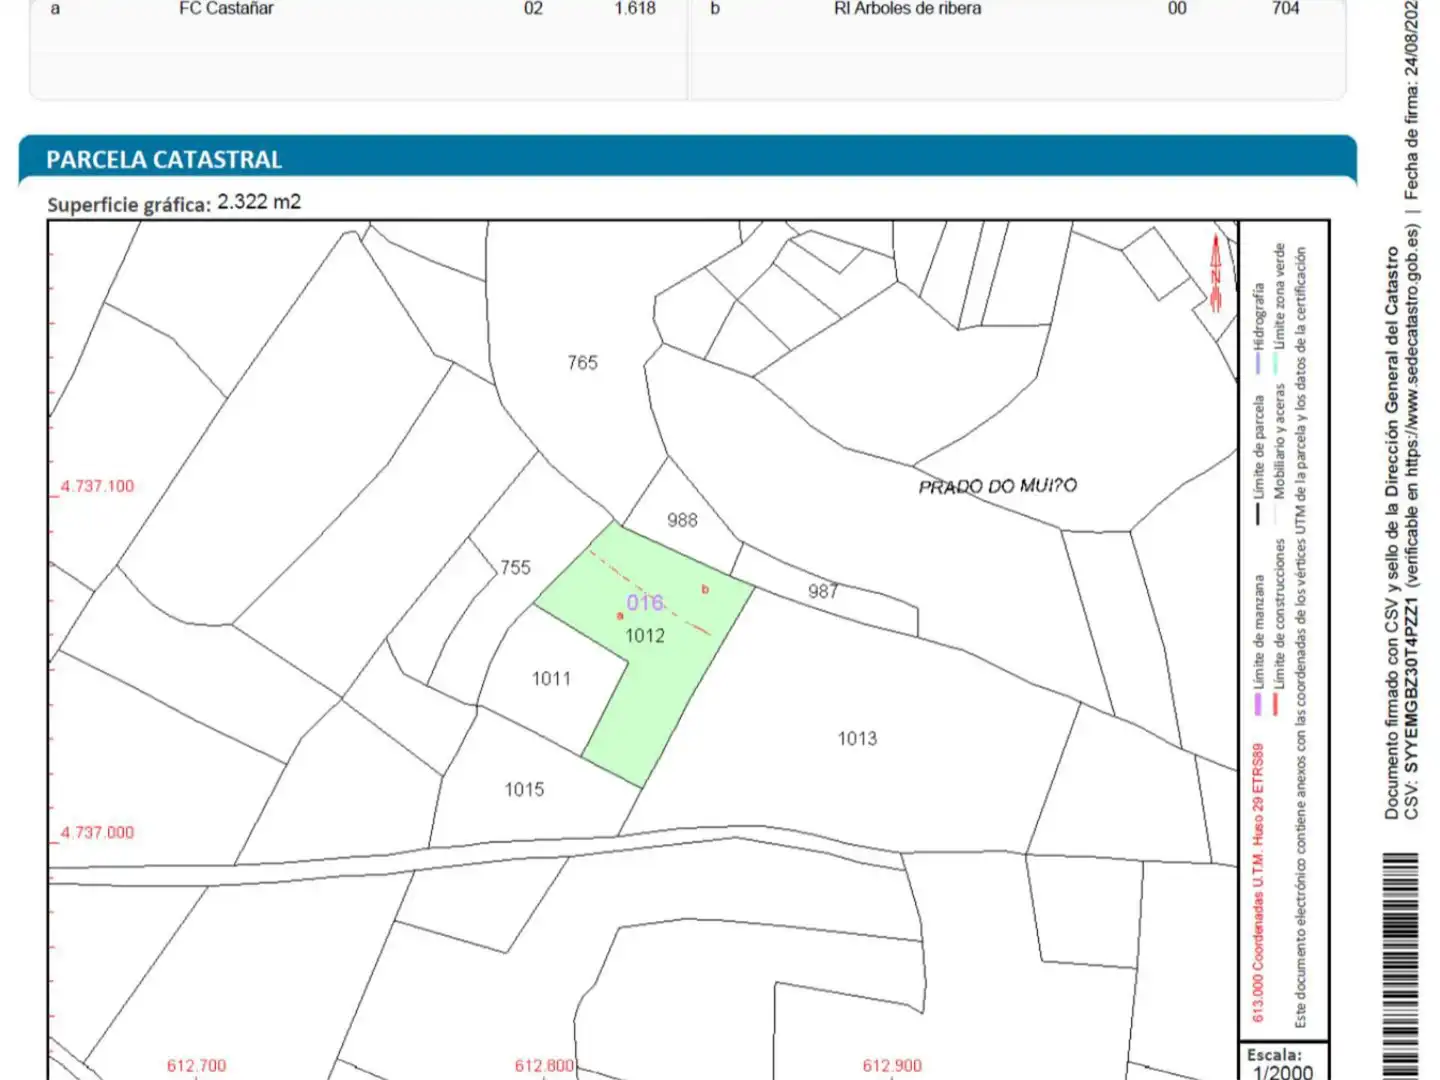Click the Escala 1/2000 scale label
This screenshot has width=1440, height=1080.
1282,1064
